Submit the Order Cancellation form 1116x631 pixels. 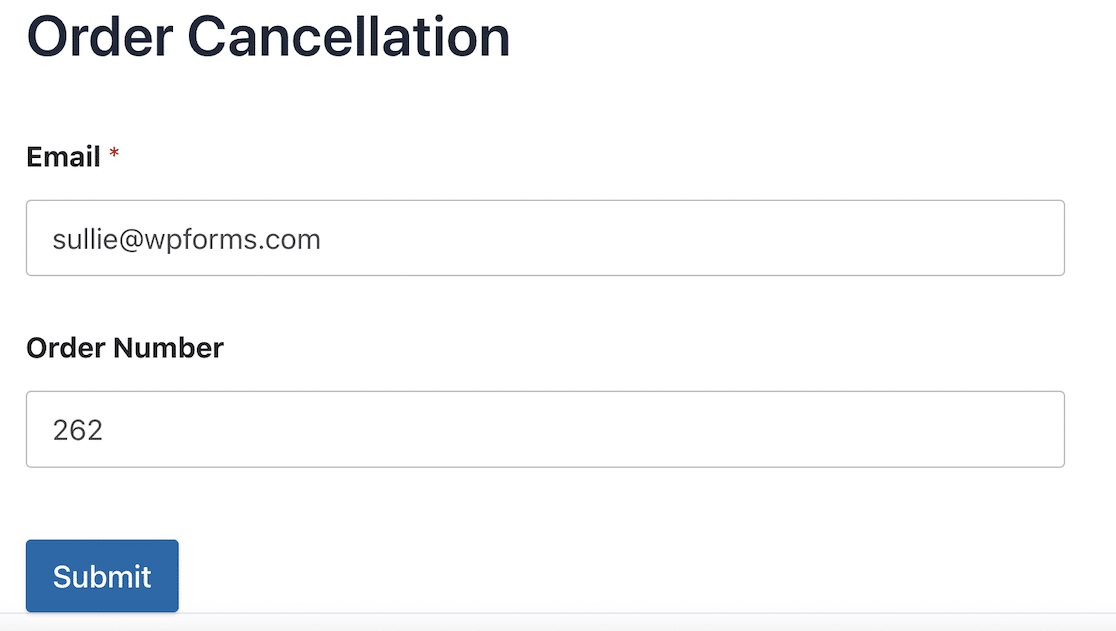point(102,576)
